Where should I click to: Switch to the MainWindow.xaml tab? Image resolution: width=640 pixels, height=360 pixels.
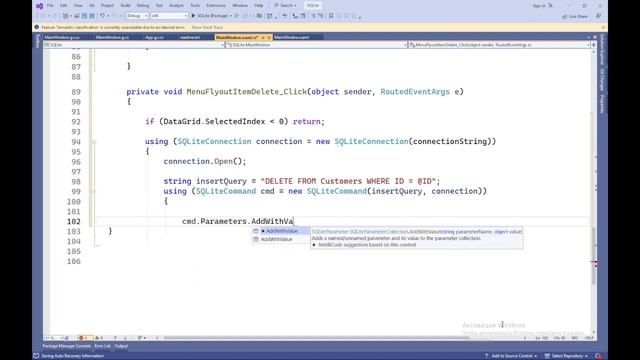tap(291, 37)
